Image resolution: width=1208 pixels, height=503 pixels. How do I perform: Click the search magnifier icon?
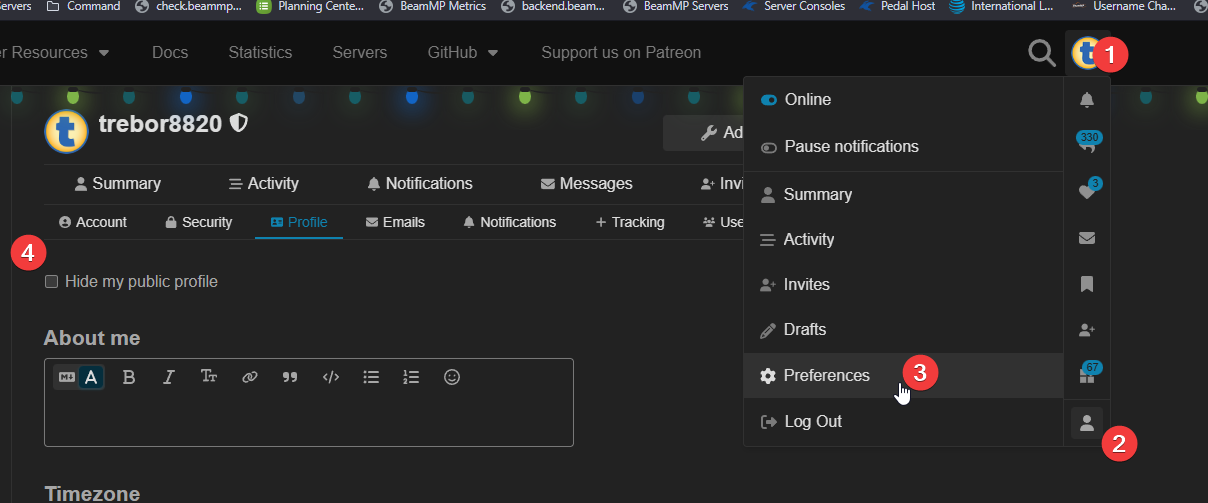click(1042, 53)
